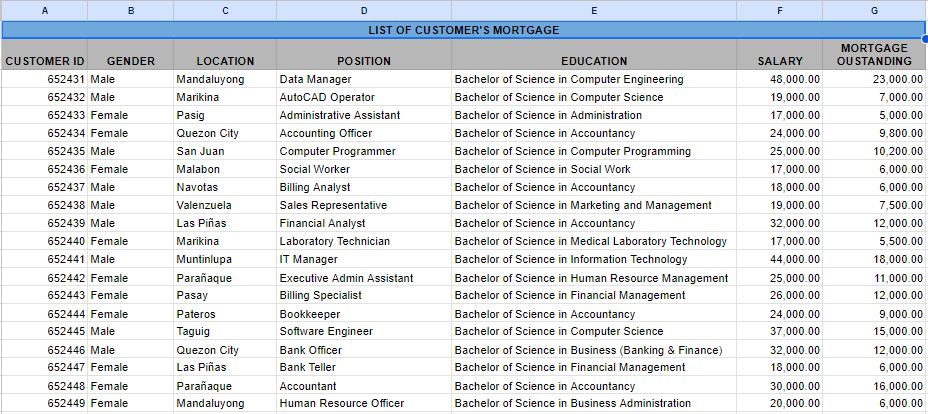Select the CUSTOMER ID header cell

(44, 54)
